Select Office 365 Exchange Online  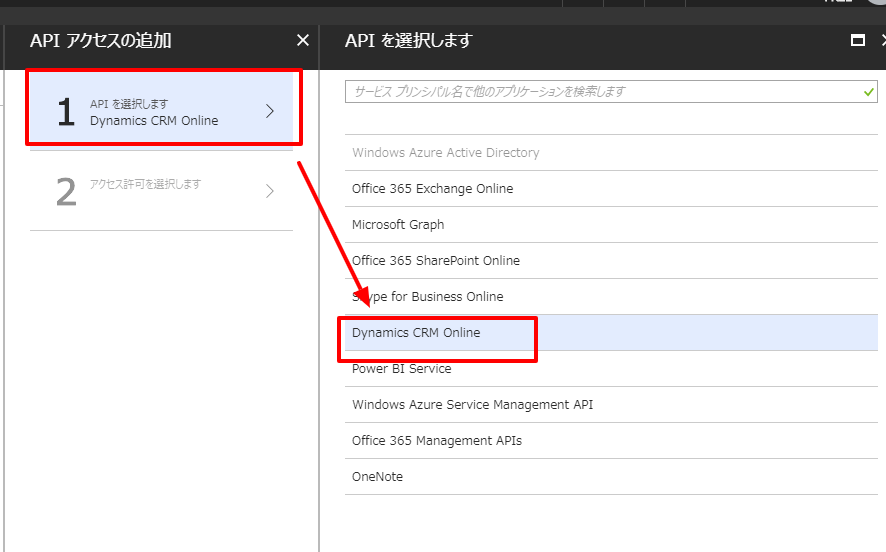click(611, 189)
